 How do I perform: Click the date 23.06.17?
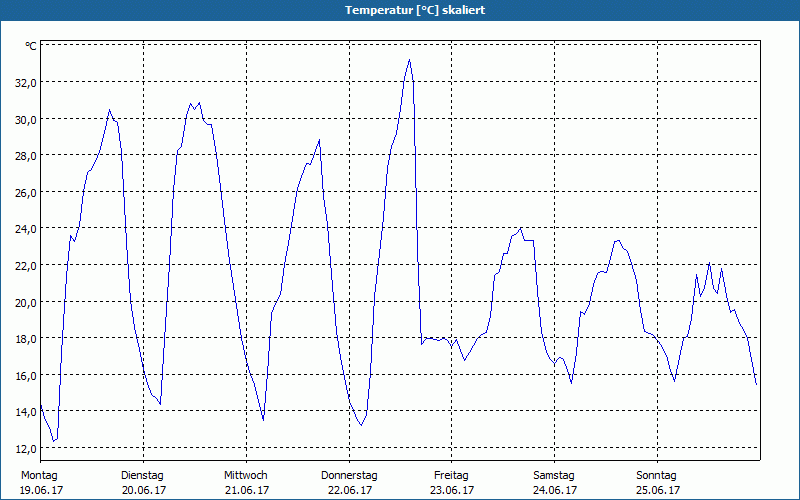pos(452,490)
